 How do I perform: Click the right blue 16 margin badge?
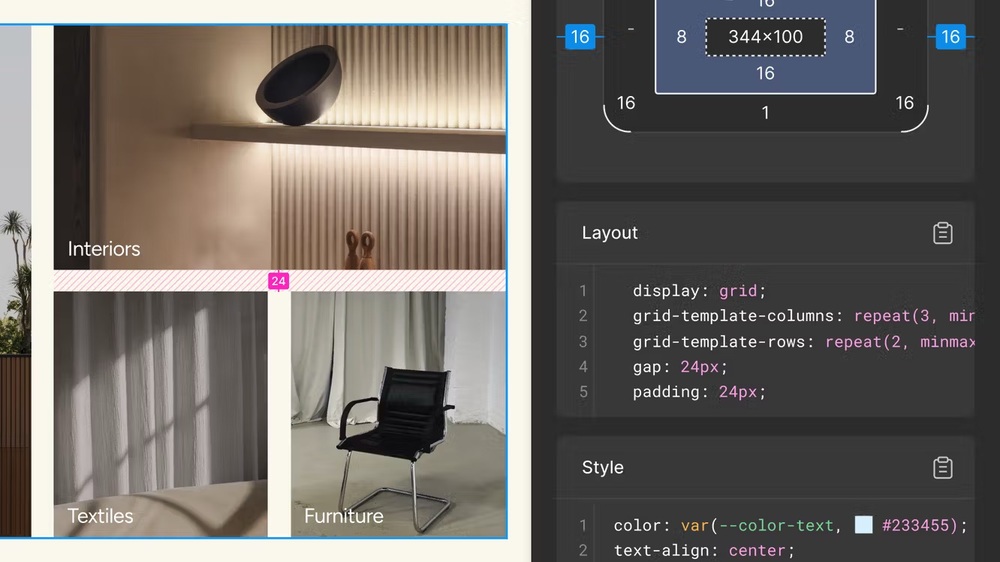coord(950,37)
